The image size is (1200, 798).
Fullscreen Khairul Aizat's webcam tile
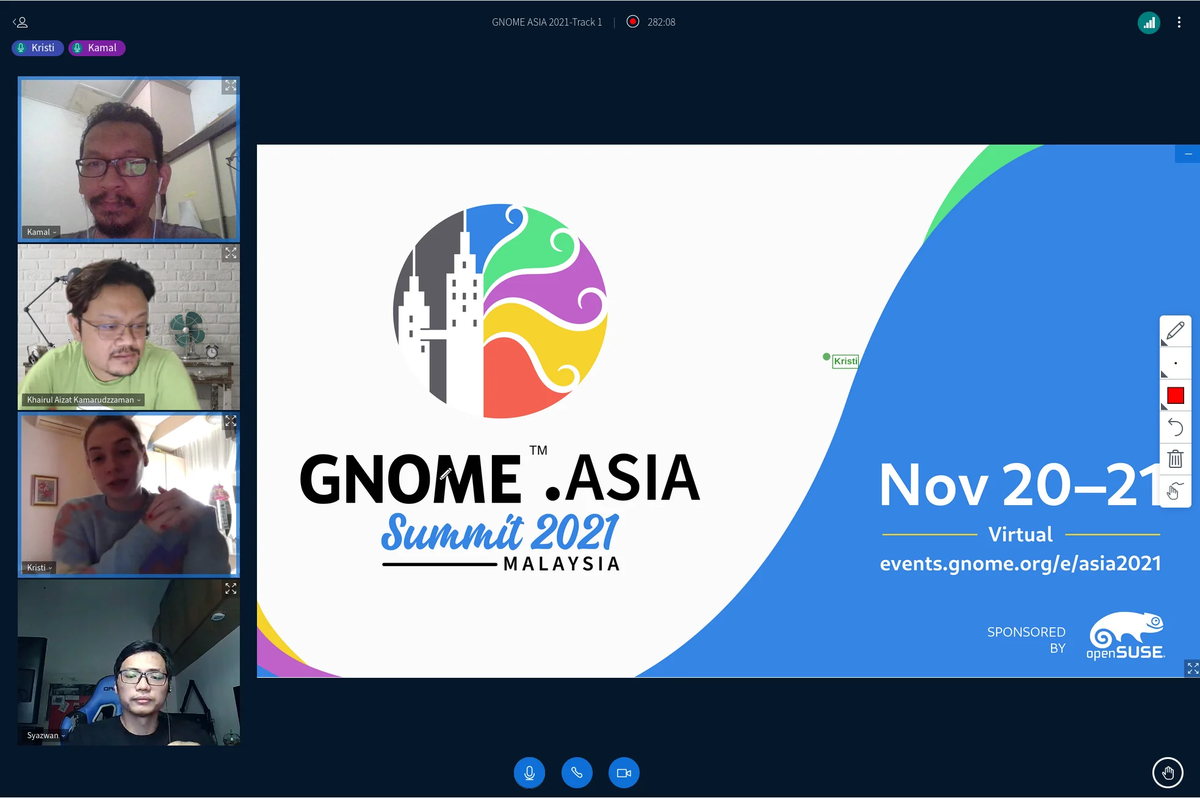(230, 253)
